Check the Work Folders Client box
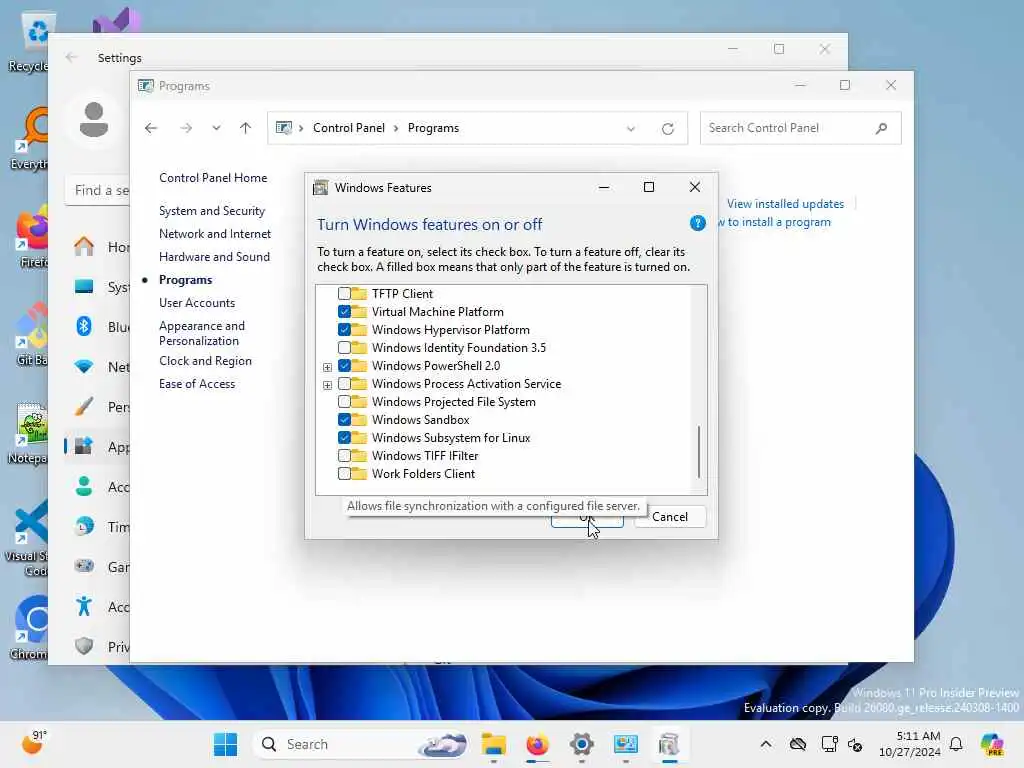The image size is (1024, 768). click(344, 473)
